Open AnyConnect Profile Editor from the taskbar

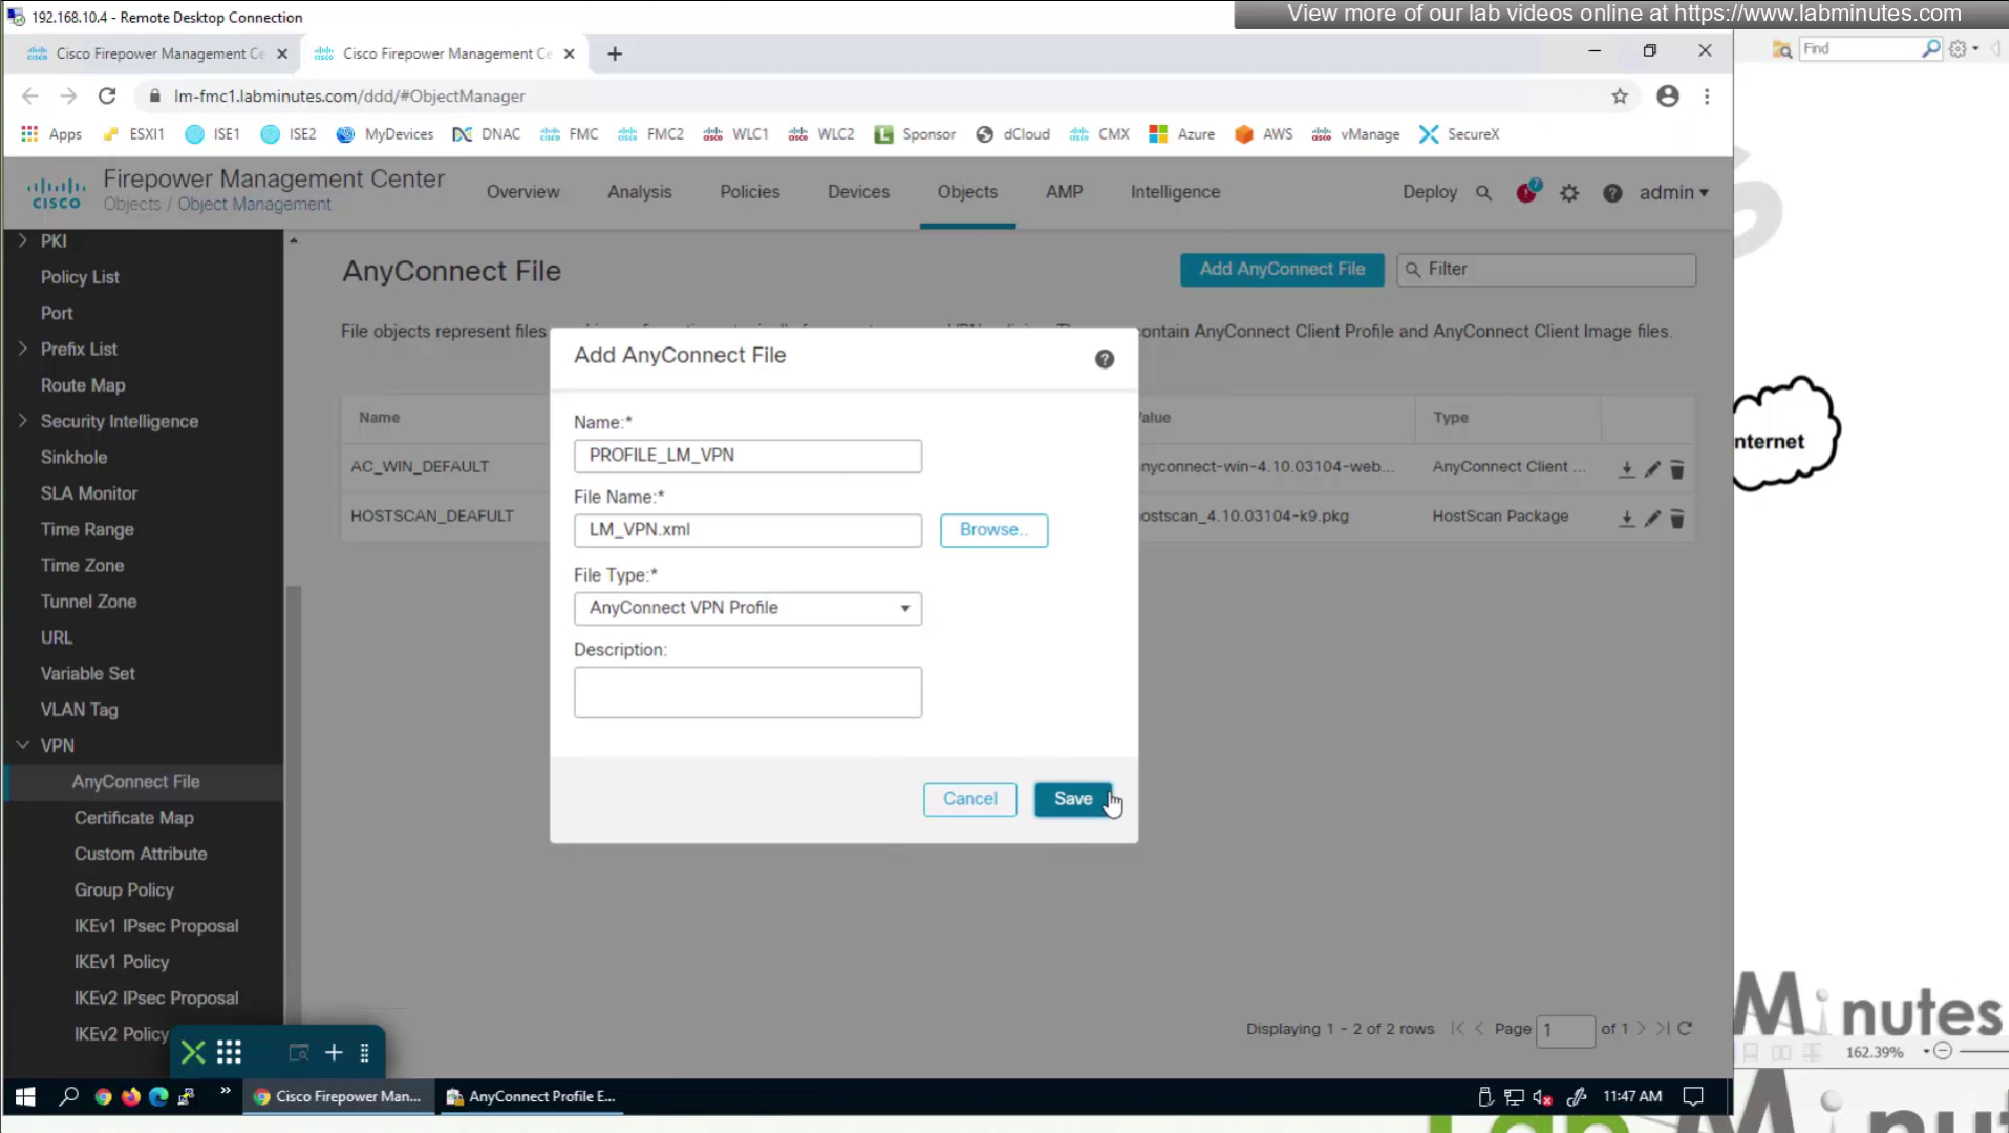tap(532, 1096)
